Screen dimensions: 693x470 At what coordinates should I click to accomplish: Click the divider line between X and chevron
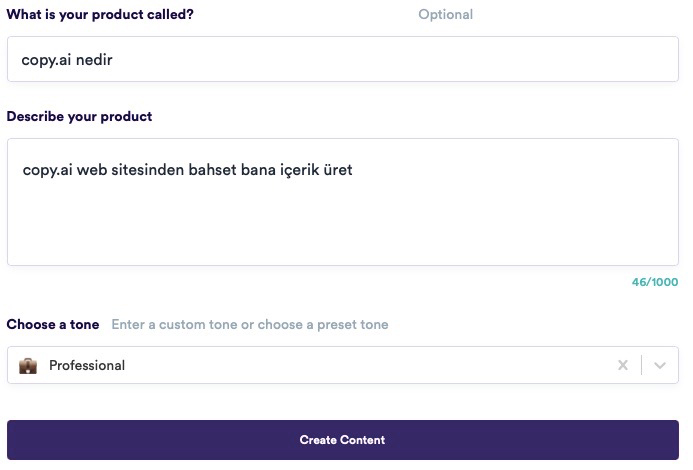(641, 365)
